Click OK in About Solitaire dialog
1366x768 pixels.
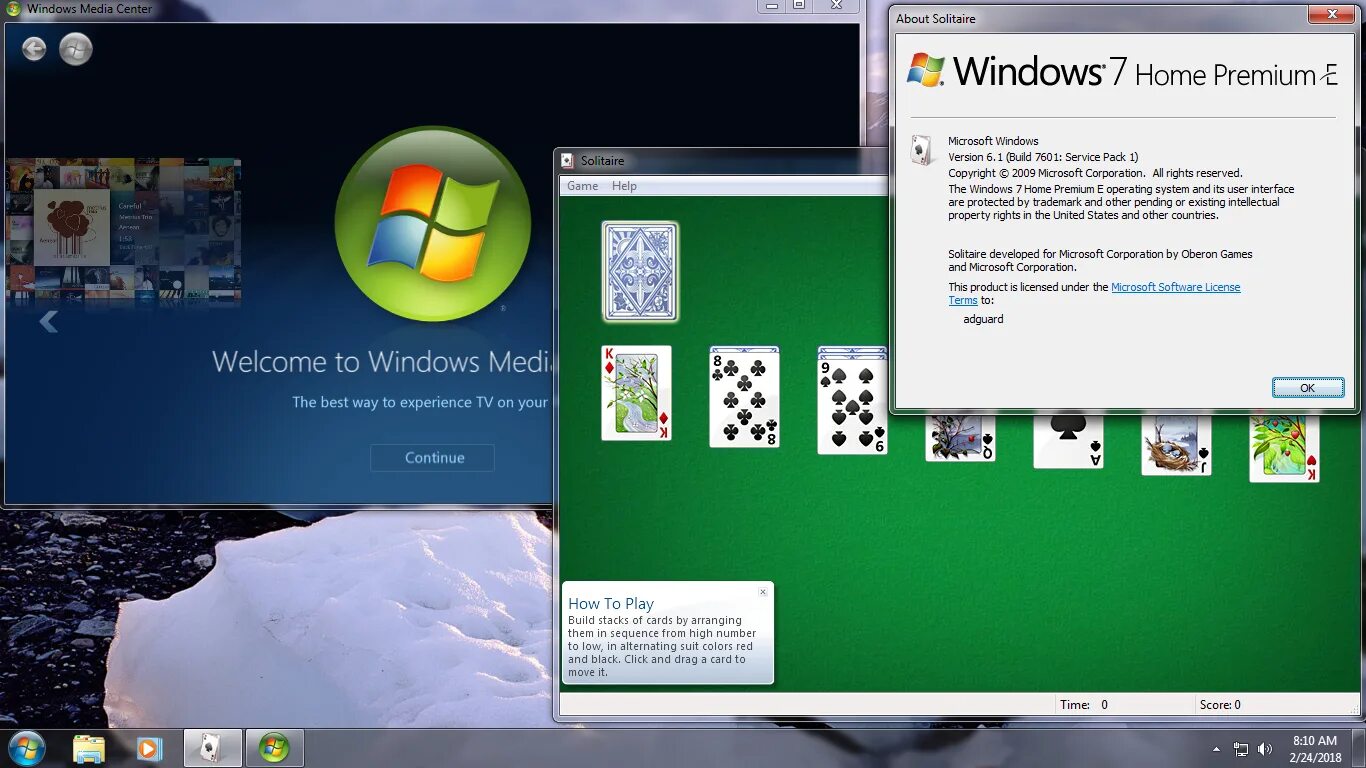click(1308, 388)
